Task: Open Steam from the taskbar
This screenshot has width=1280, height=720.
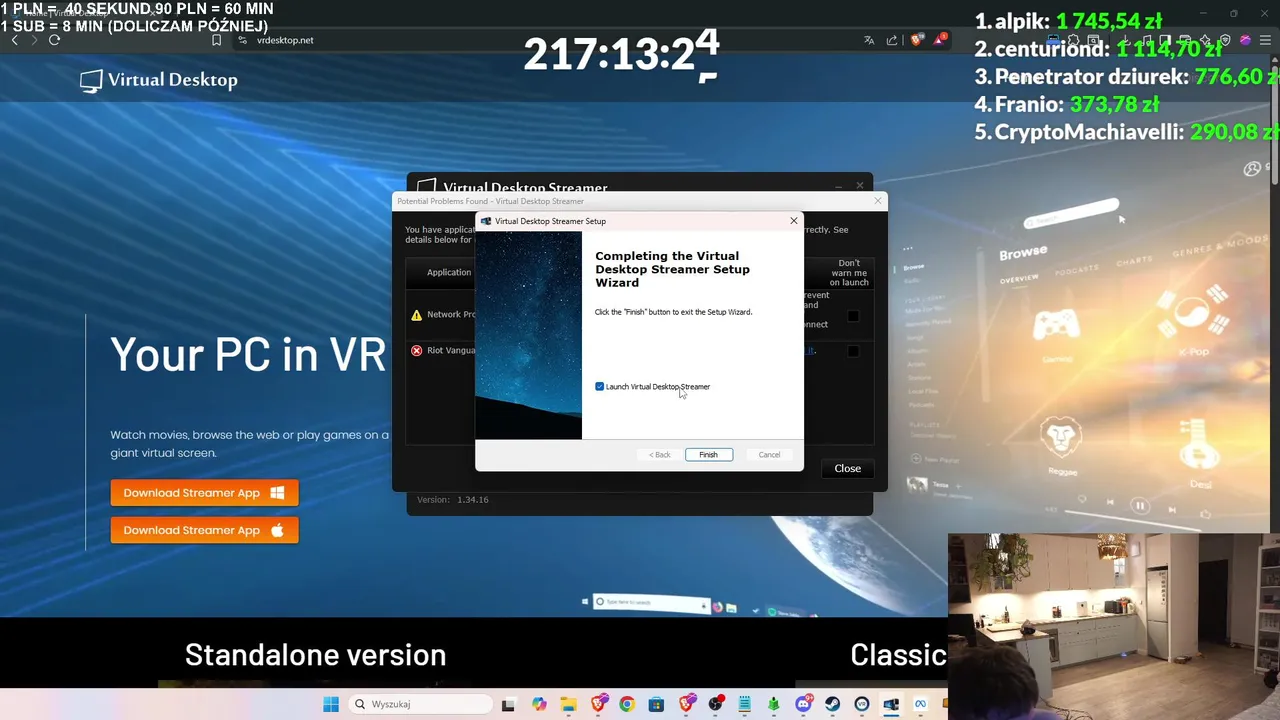Action: click(832, 704)
